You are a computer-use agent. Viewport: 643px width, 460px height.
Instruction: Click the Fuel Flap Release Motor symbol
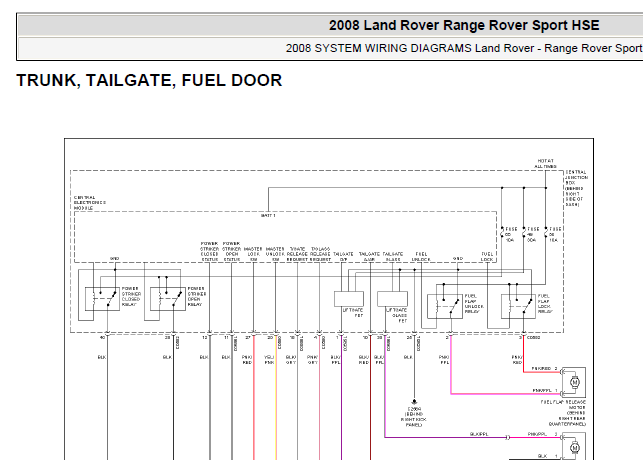[574, 382]
